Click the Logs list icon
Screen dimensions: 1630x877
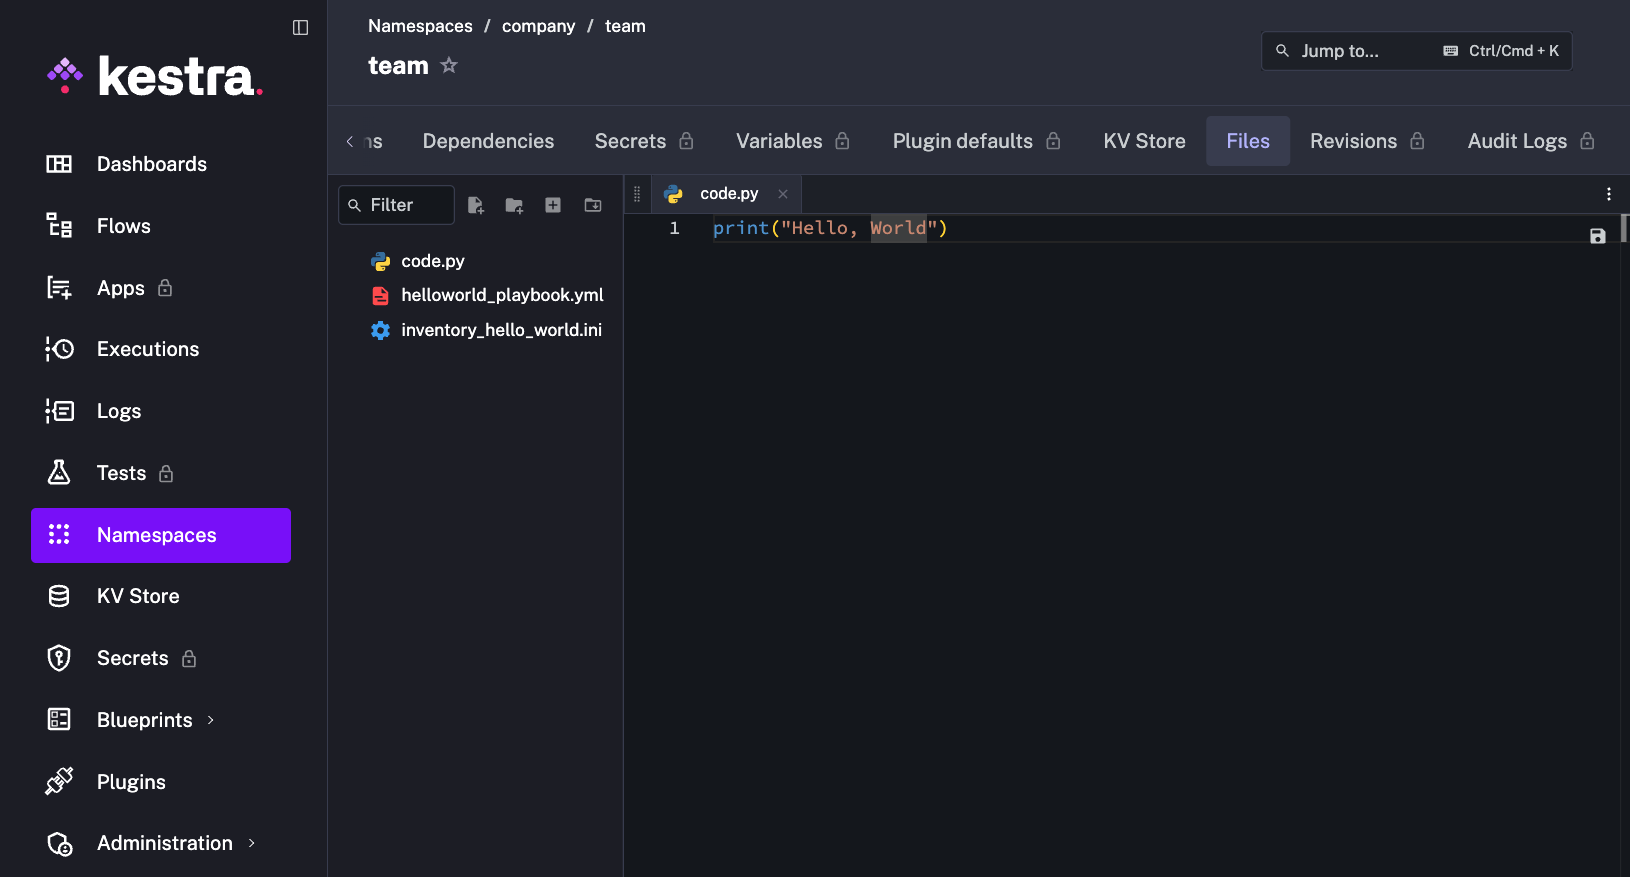(x=59, y=411)
